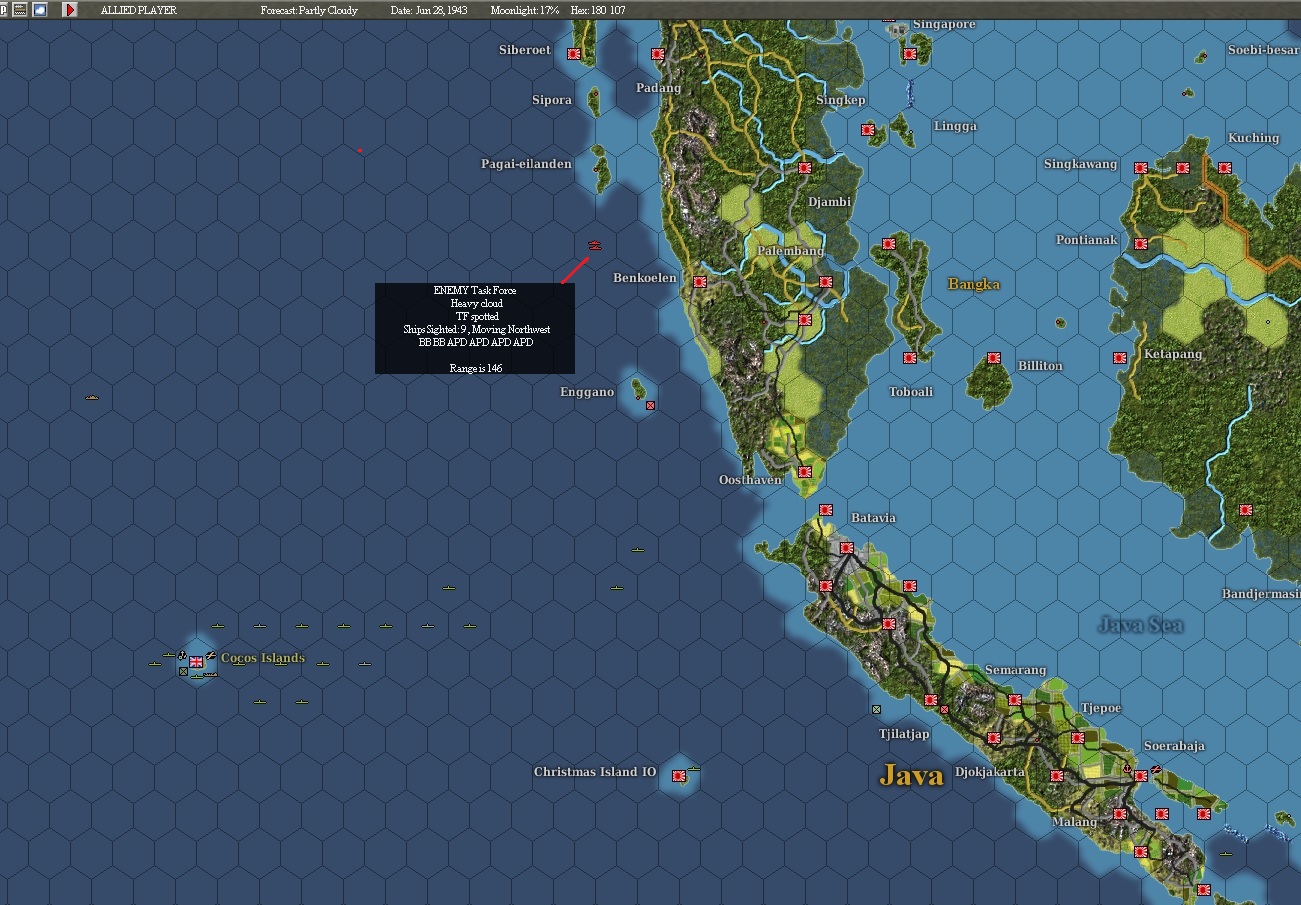Click the Japanese base flag at Benkoelen
The width and height of the screenshot is (1301, 905).
[x=700, y=282]
